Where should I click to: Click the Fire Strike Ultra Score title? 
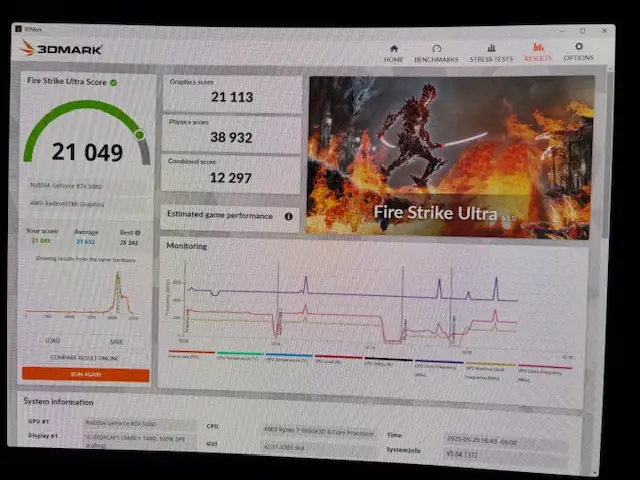[x=67, y=81]
